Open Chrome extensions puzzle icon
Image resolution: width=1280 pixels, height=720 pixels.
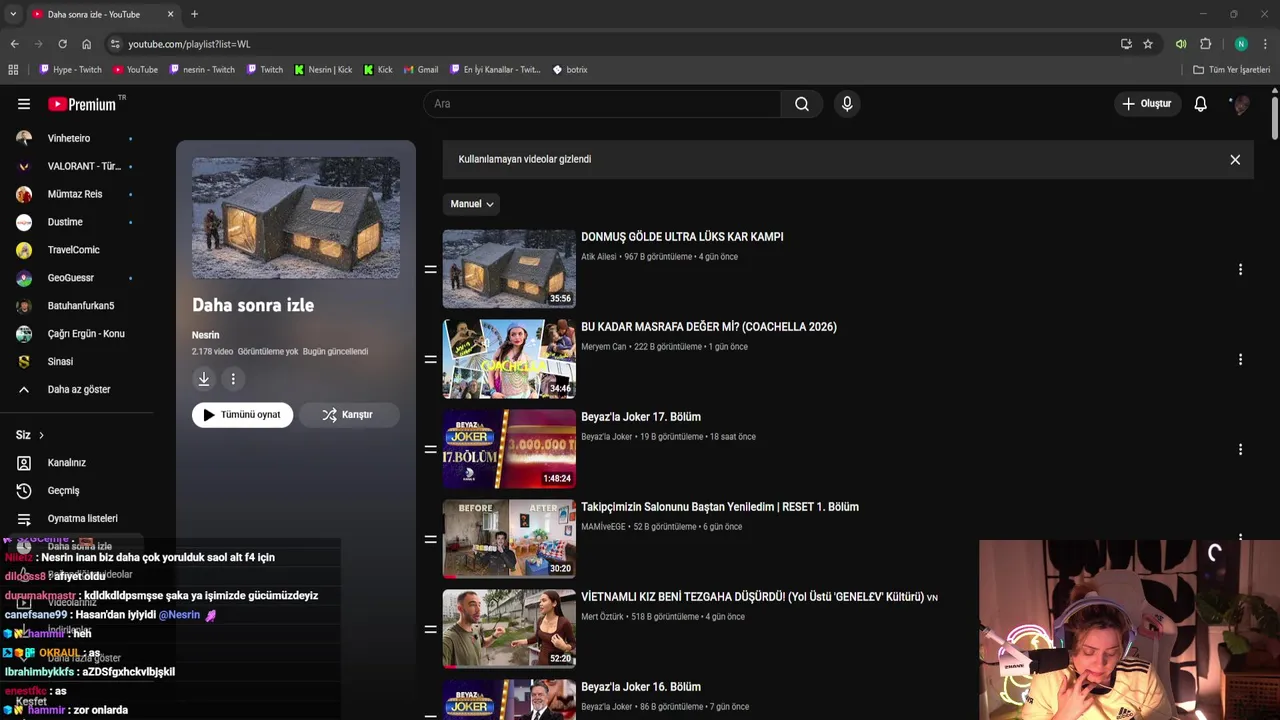click(x=1206, y=44)
